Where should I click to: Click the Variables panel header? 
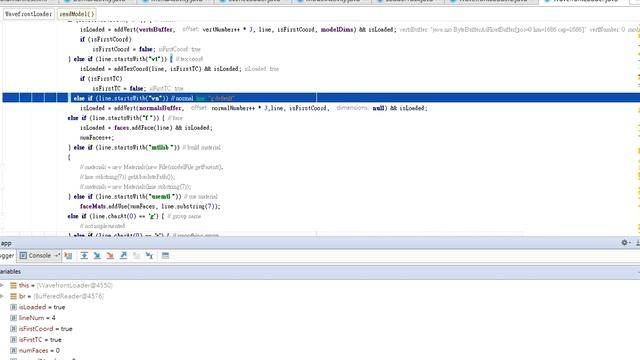coord(320,271)
